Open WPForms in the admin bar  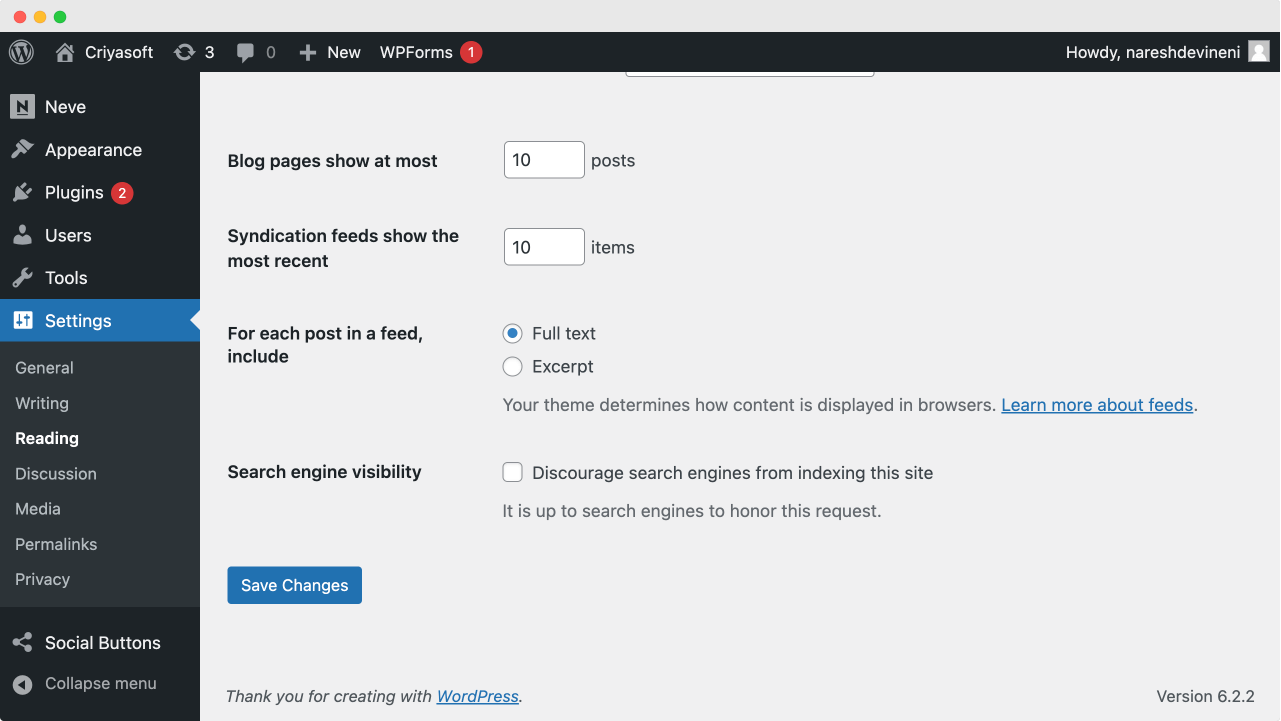(416, 52)
